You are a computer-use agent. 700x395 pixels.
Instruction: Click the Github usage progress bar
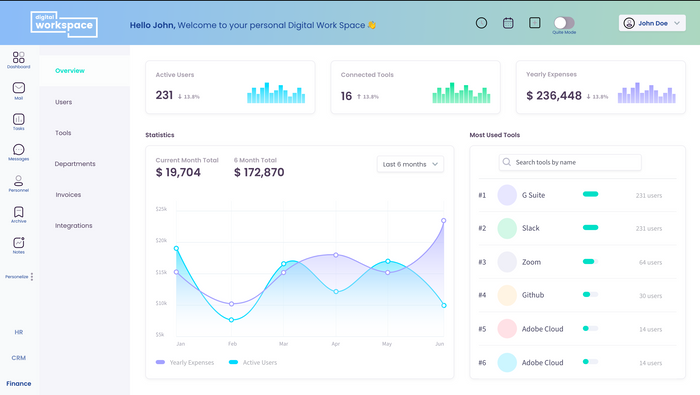590,295
